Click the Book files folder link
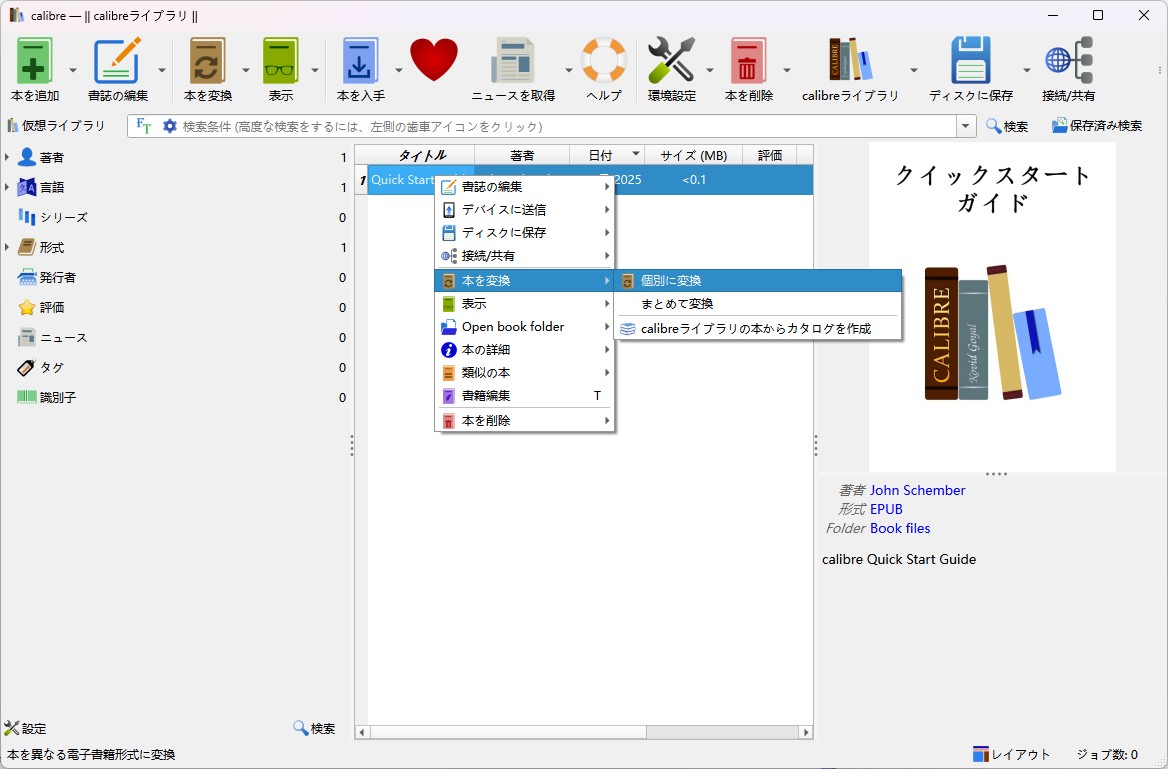The image size is (1168, 769). tap(900, 528)
